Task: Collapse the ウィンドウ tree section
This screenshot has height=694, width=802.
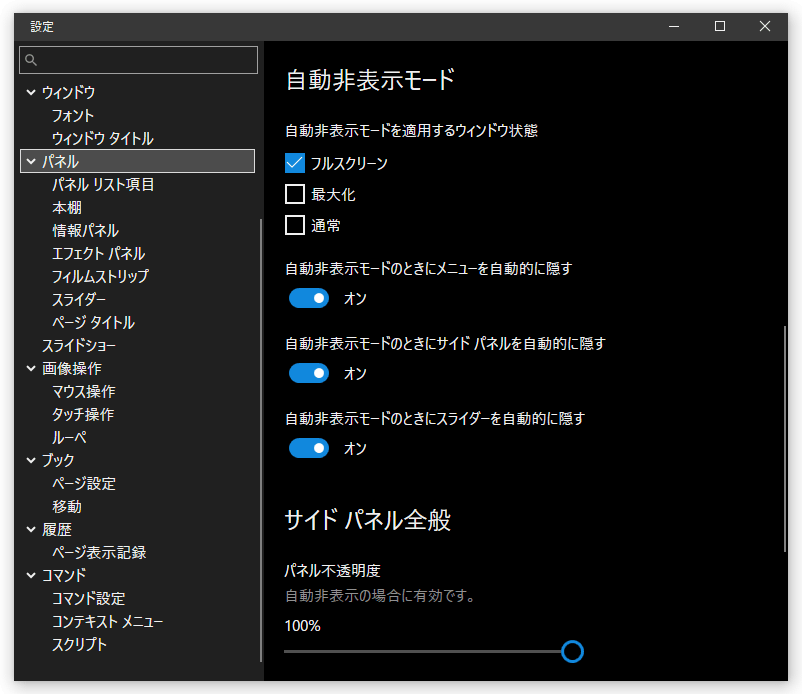Action: tap(31, 93)
